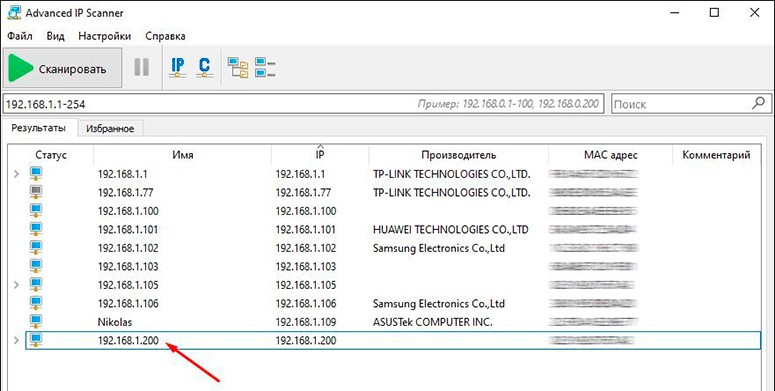Expand the 192.168.1.1 device row

pyautogui.click(x=16, y=174)
